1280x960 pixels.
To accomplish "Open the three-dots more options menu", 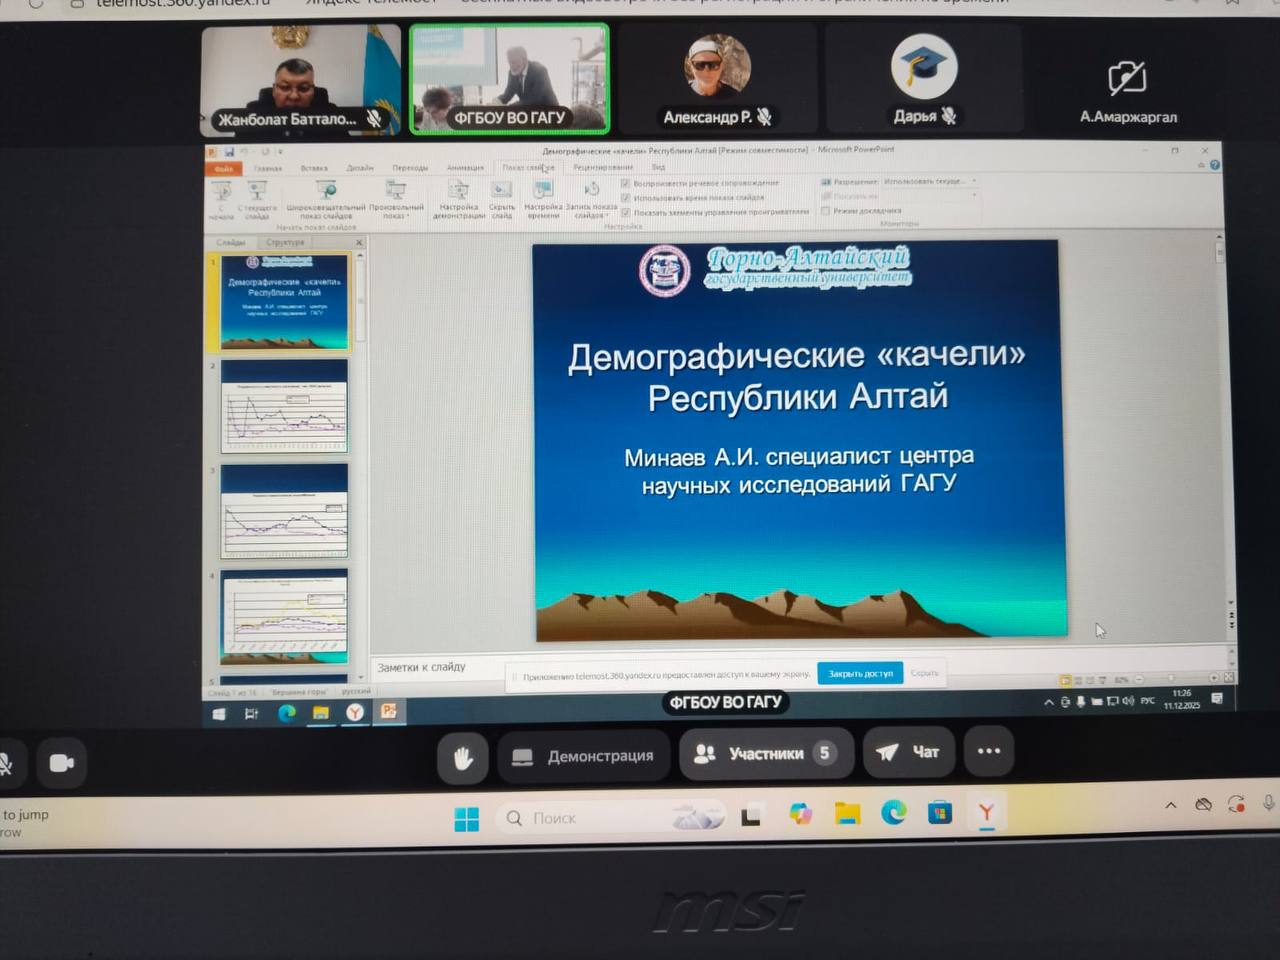I will click(988, 752).
